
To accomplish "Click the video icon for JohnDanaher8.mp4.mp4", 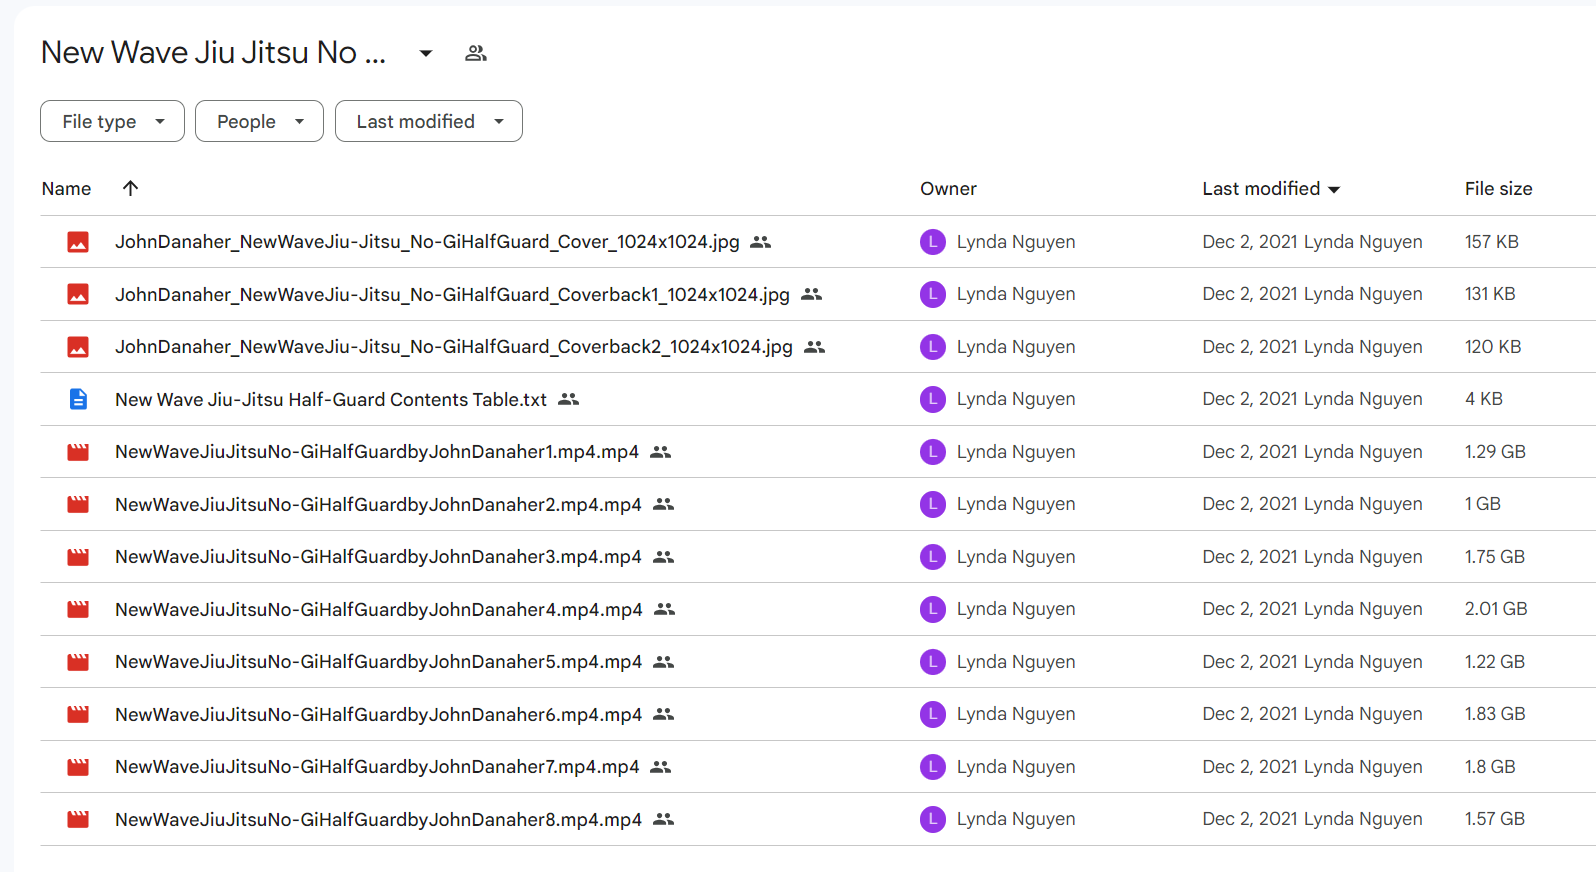I will [x=78, y=819].
